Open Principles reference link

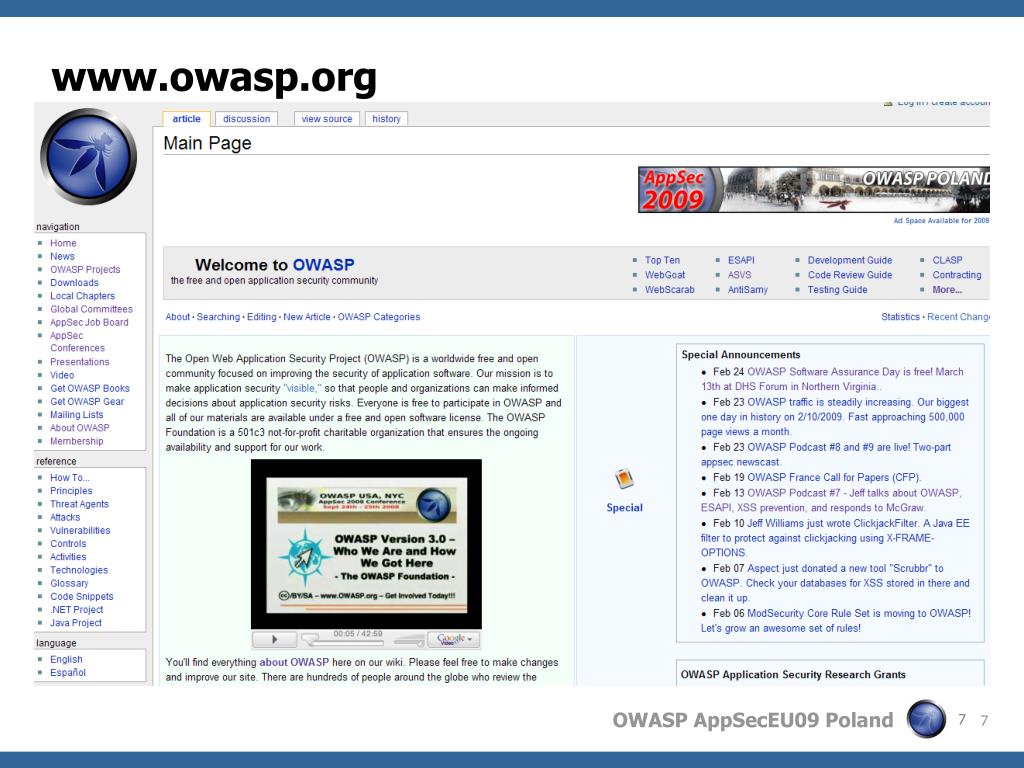pos(71,490)
